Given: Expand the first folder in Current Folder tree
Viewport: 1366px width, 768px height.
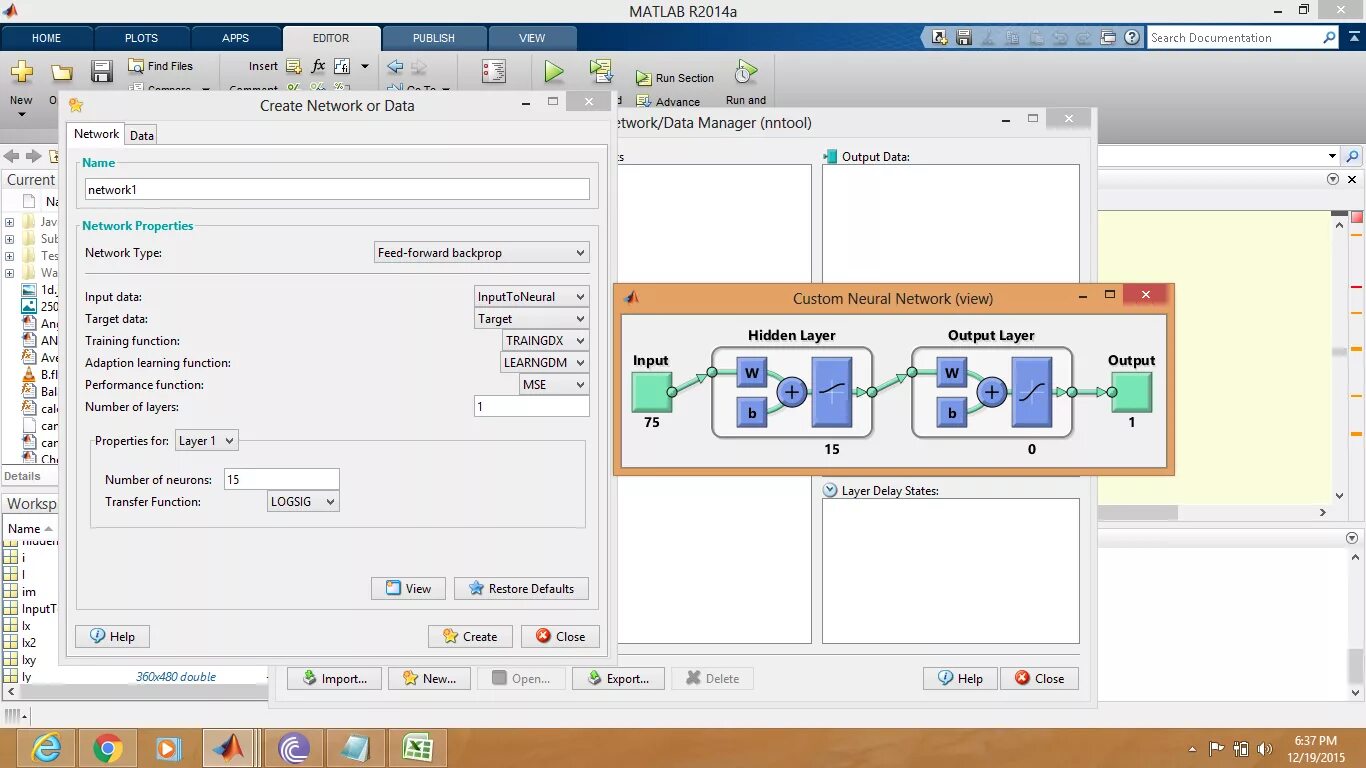Looking at the screenshot, I should tap(9, 222).
